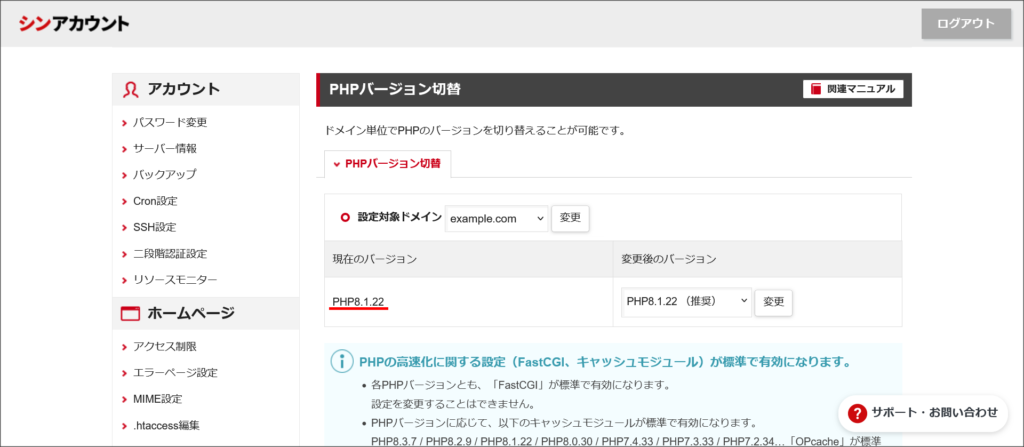Click the red circle beside 設定対象ドメイン
The width and height of the screenshot is (1024, 447).
click(x=345, y=218)
